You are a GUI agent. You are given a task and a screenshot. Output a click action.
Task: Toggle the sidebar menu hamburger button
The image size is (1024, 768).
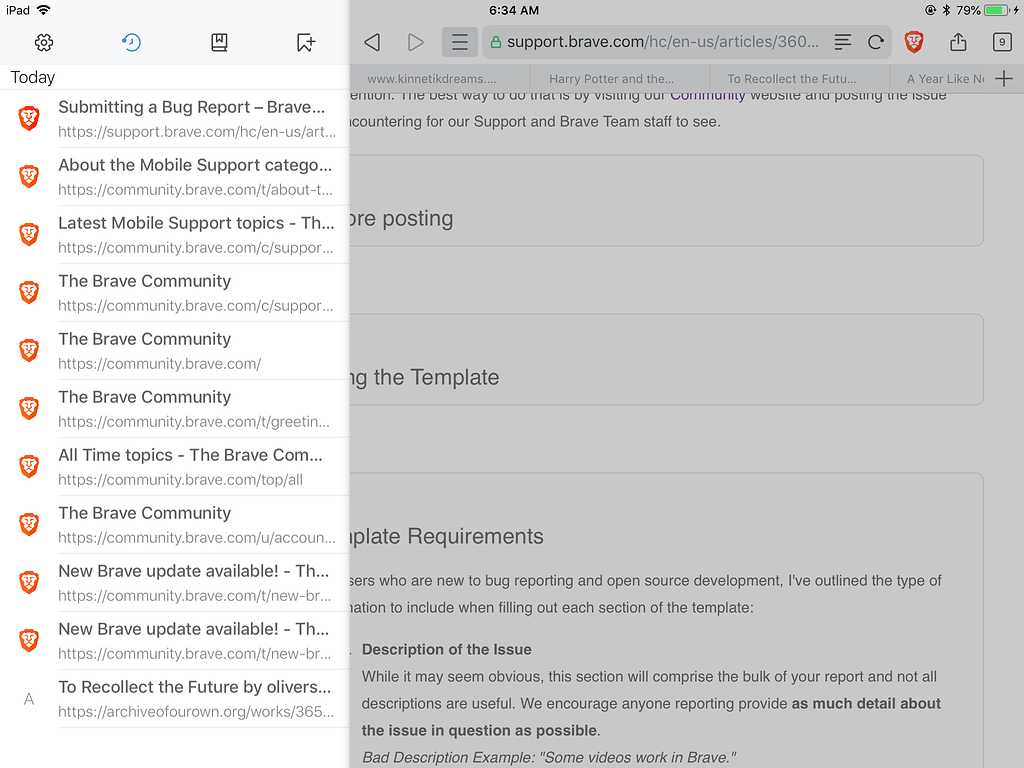tap(460, 42)
